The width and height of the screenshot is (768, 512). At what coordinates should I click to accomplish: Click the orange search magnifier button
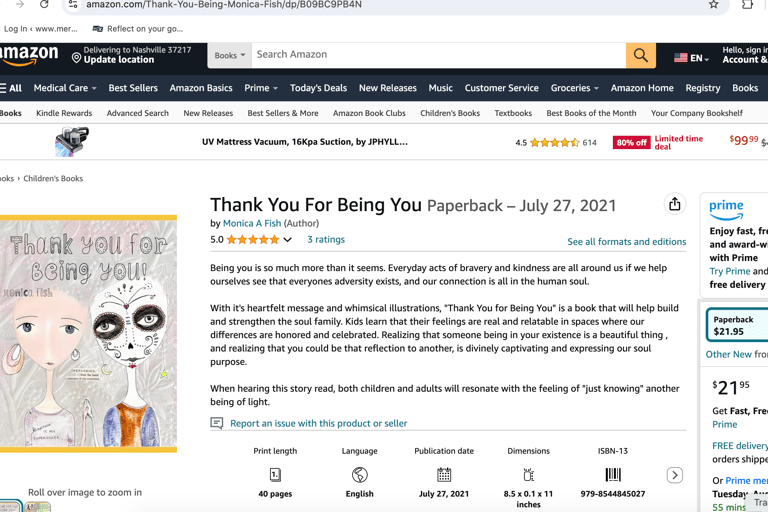[640, 56]
